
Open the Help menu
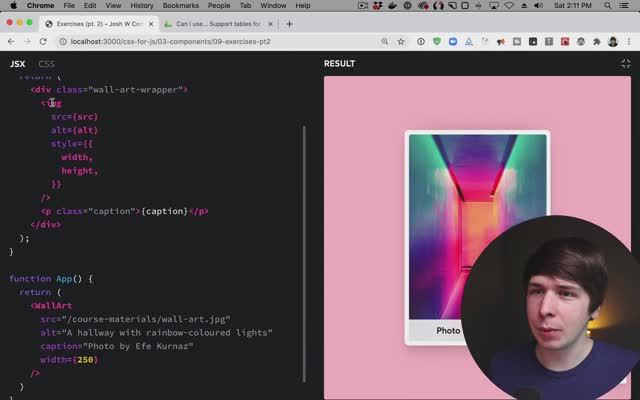point(303,6)
